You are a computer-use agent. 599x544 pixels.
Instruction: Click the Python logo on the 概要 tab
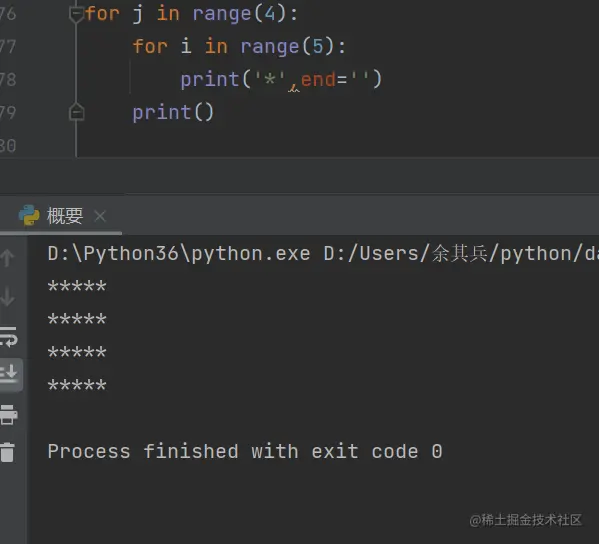click(x=29, y=215)
